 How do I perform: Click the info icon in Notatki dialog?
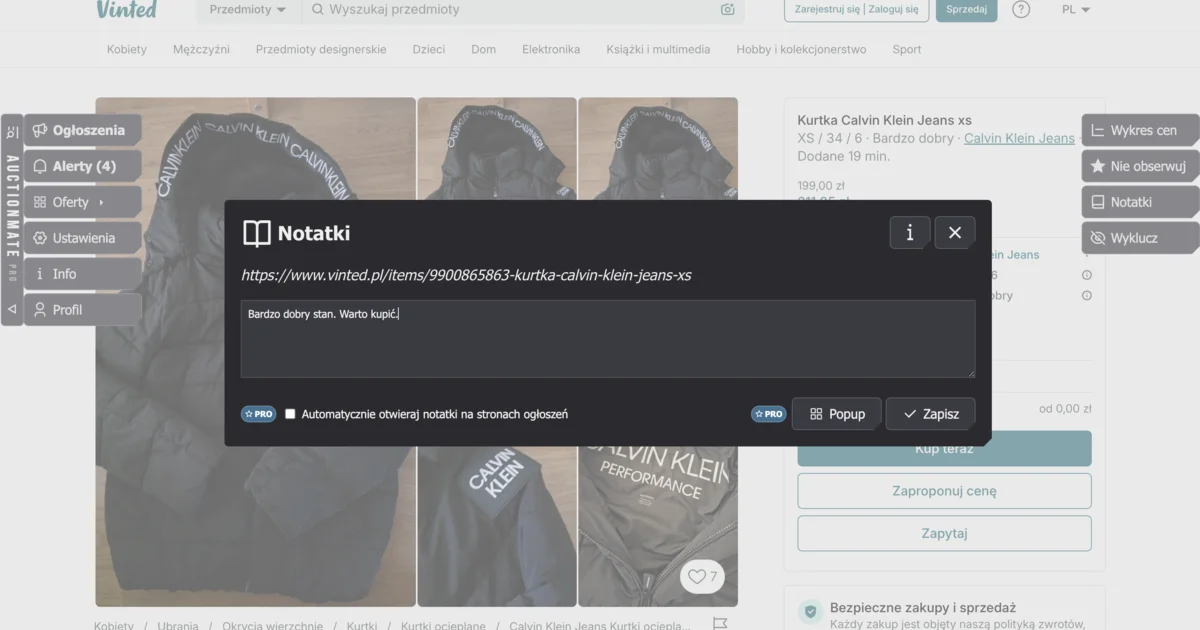pyautogui.click(x=910, y=233)
